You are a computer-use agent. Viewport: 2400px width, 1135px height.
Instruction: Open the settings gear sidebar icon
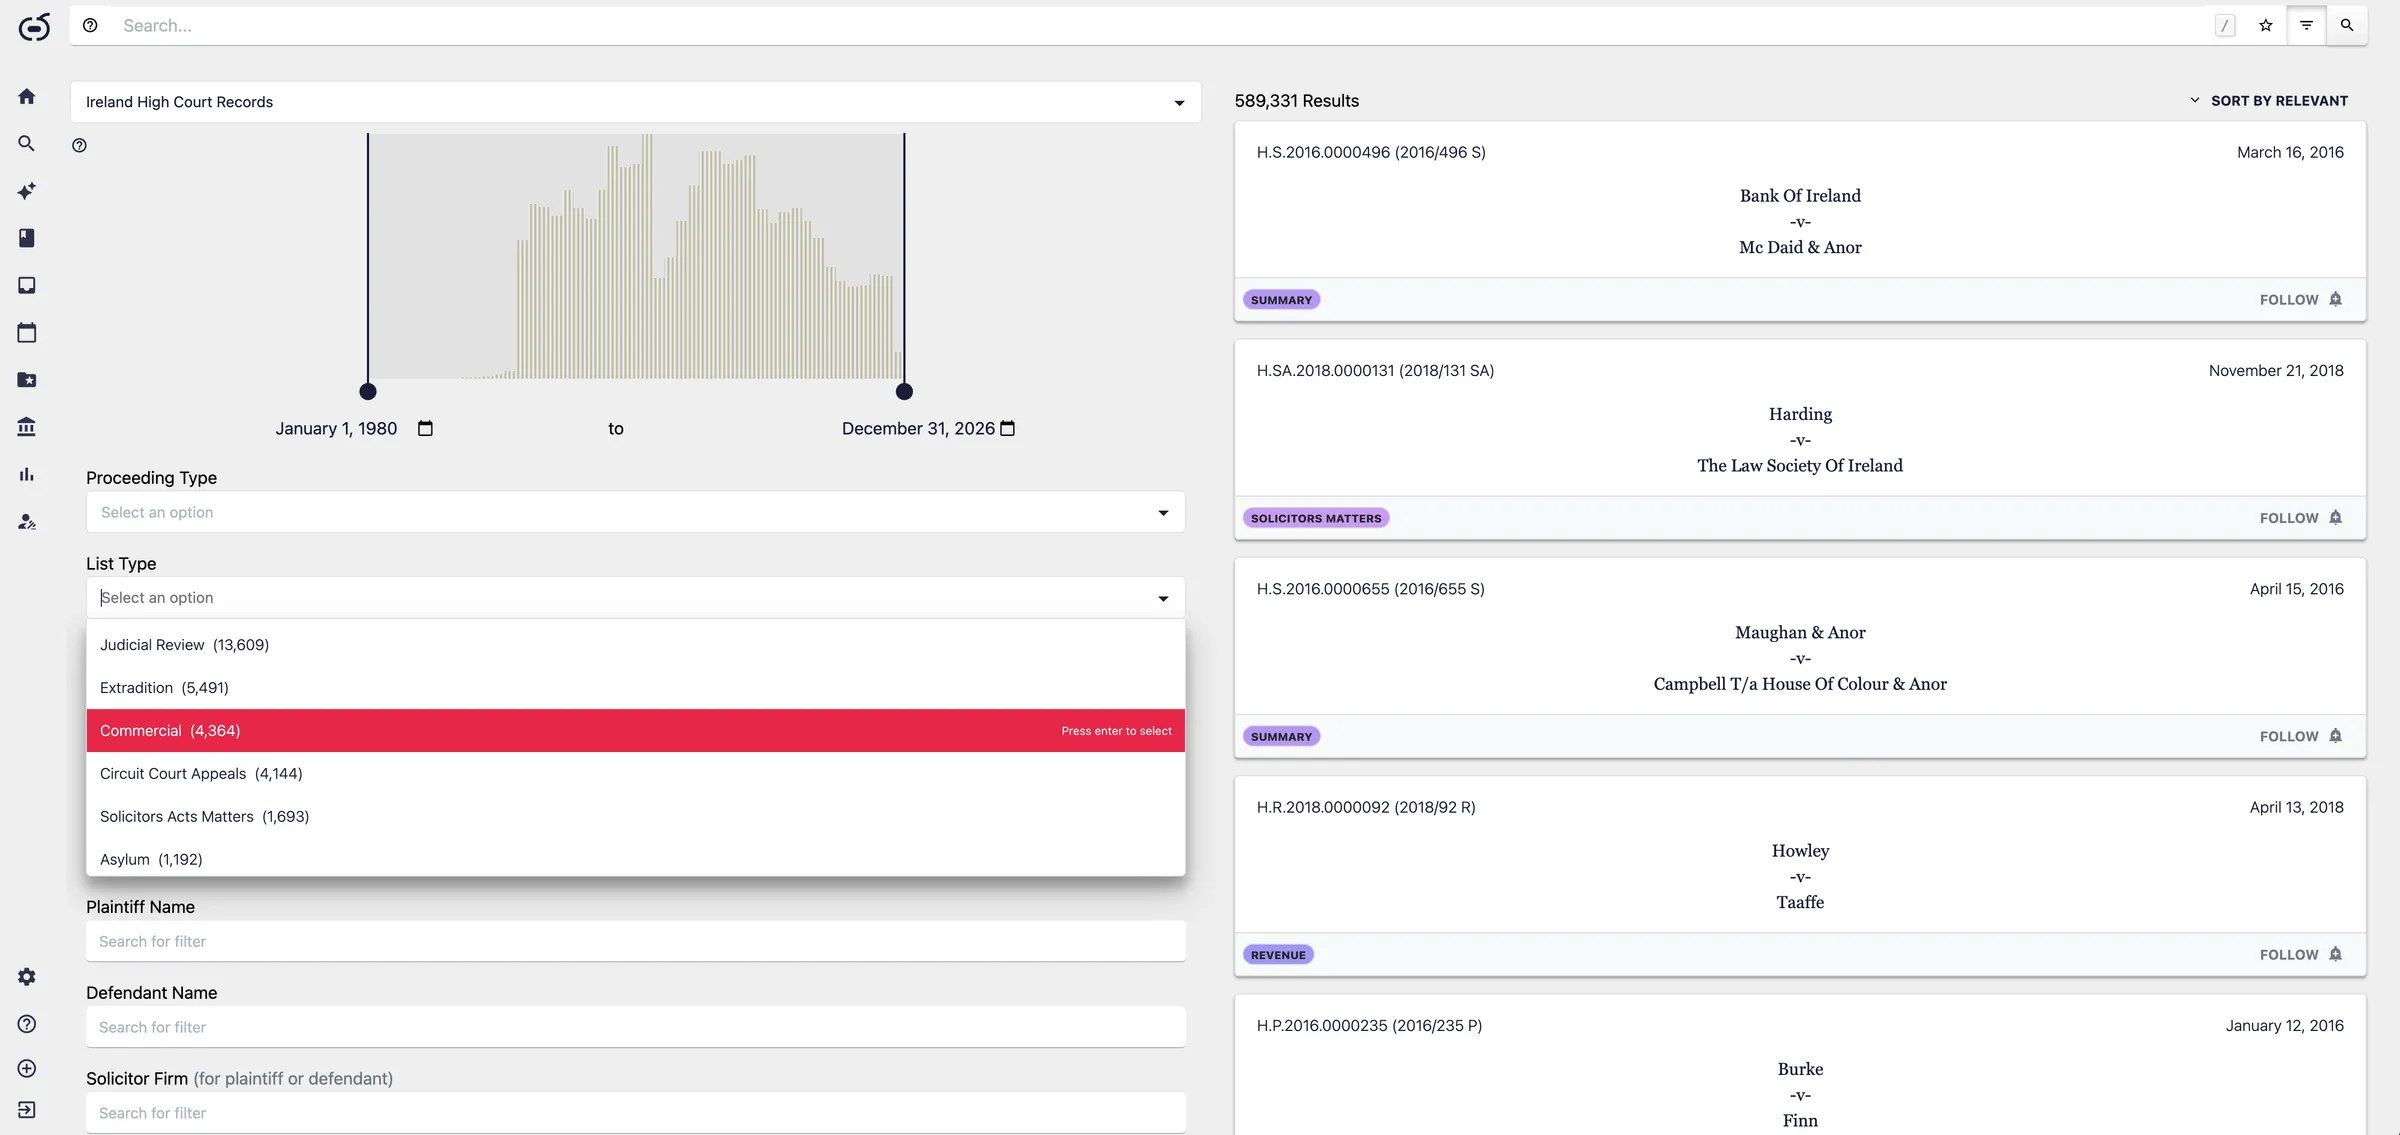click(x=27, y=977)
